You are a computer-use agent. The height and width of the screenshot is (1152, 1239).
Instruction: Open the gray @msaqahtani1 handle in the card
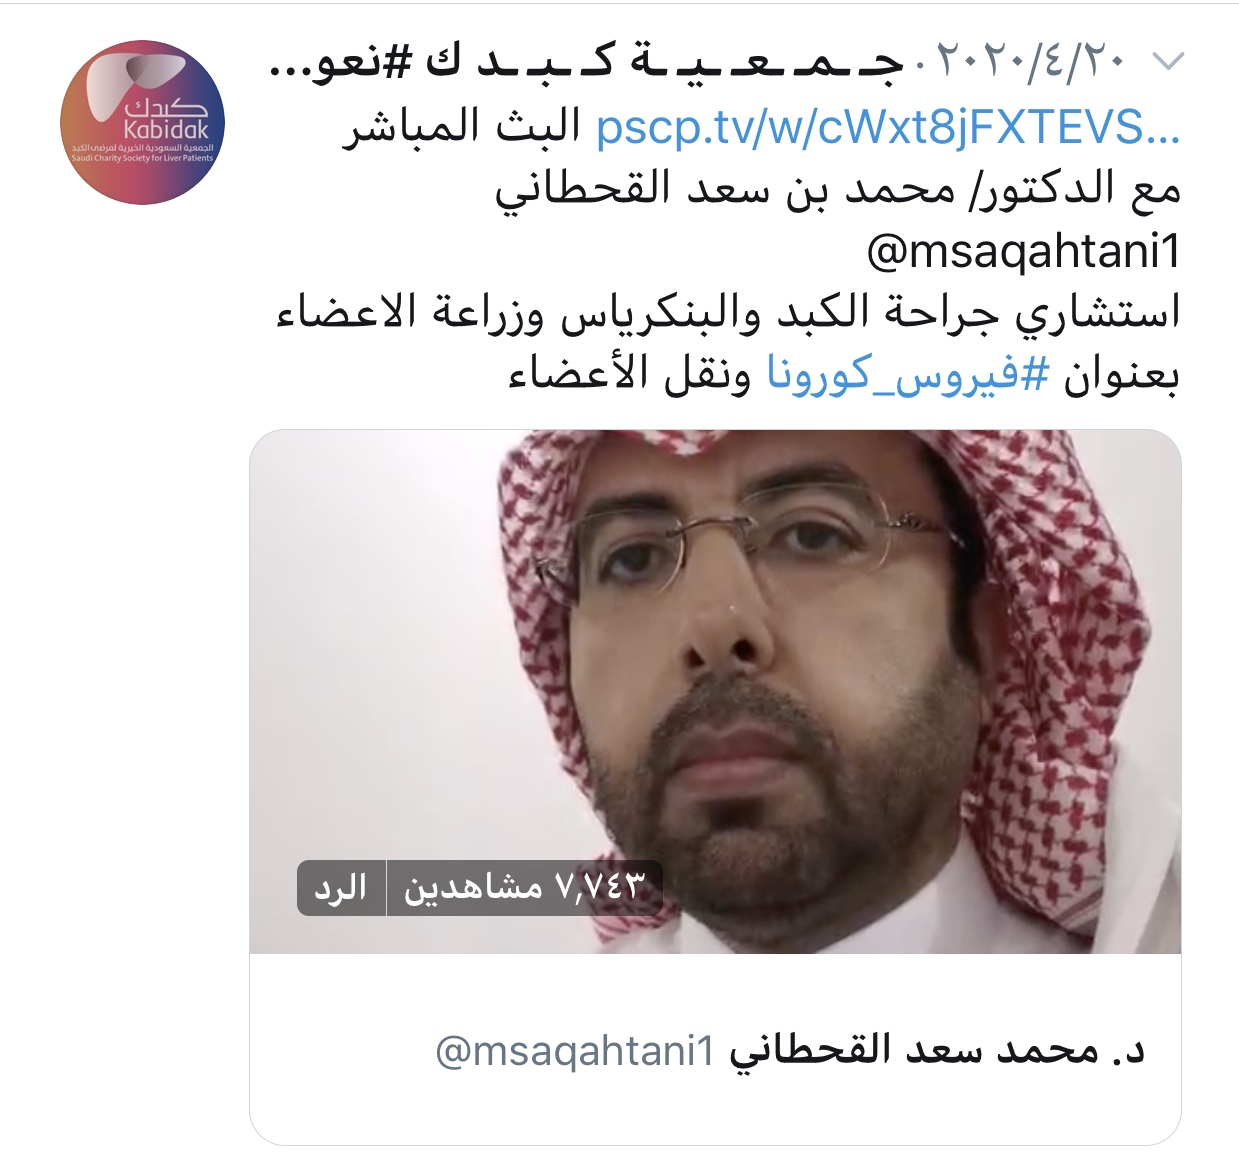[575, 1052]
